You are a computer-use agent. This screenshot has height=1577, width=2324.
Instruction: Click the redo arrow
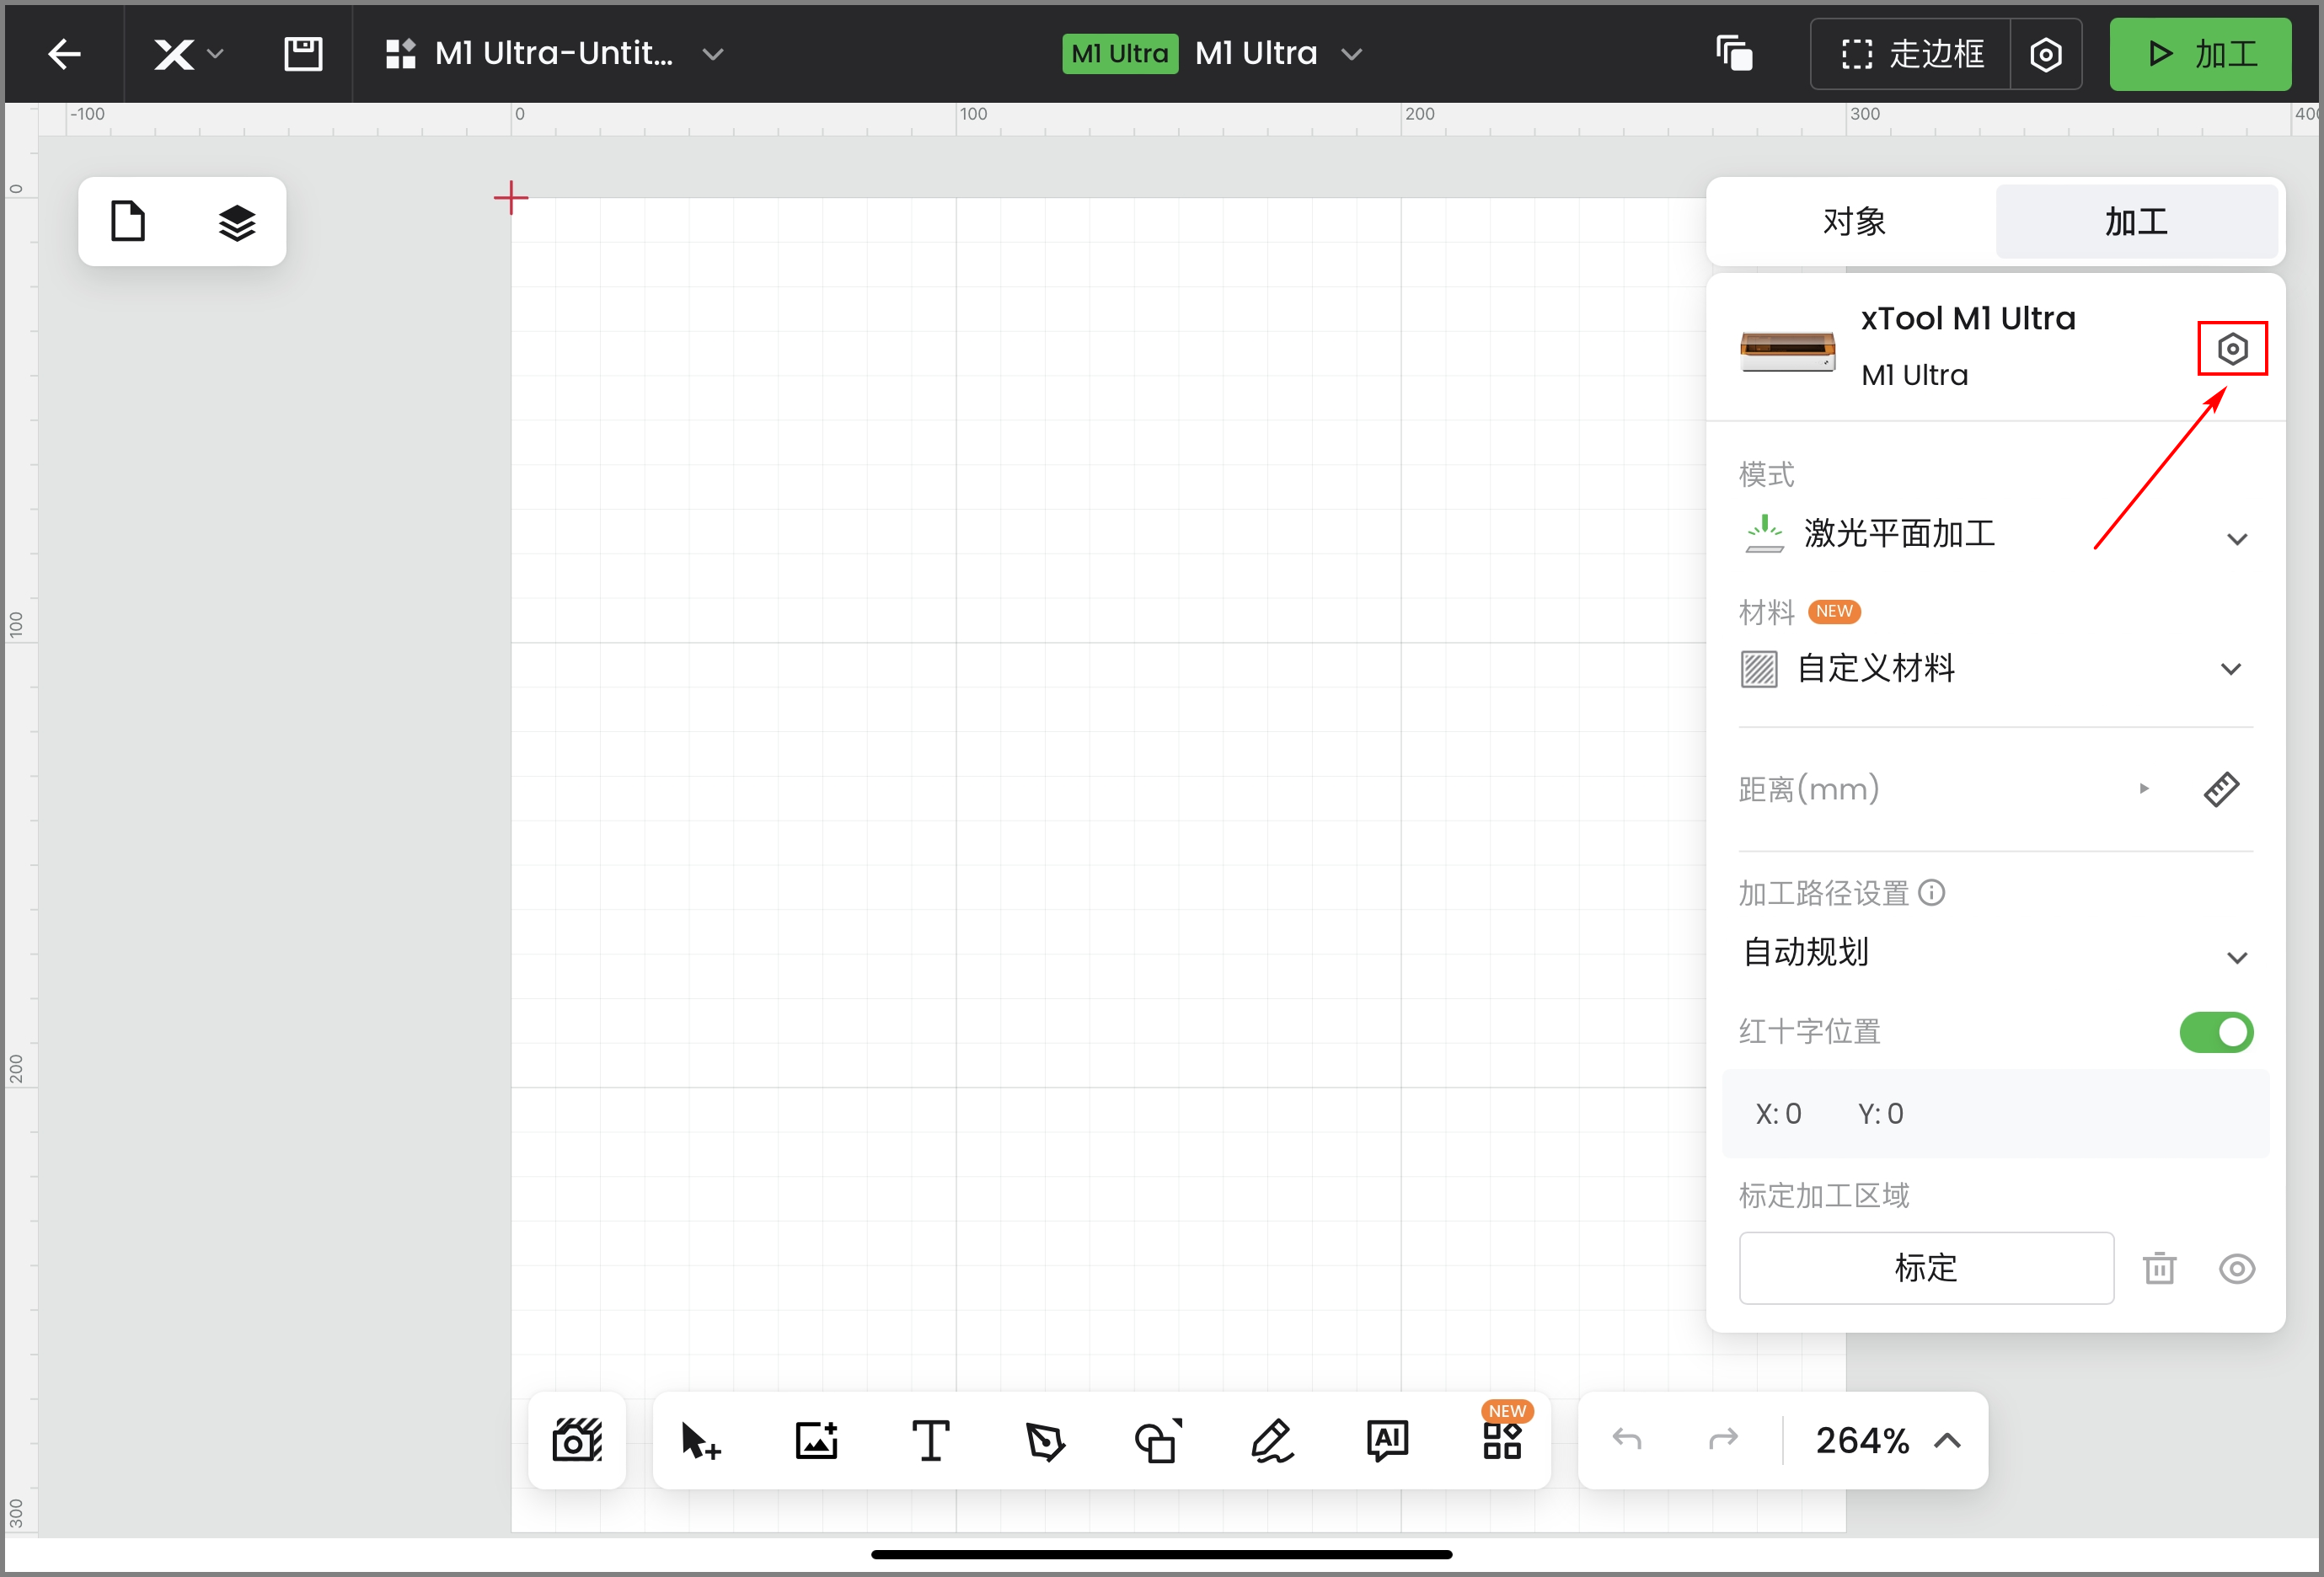click(x=1723, y=1440)
